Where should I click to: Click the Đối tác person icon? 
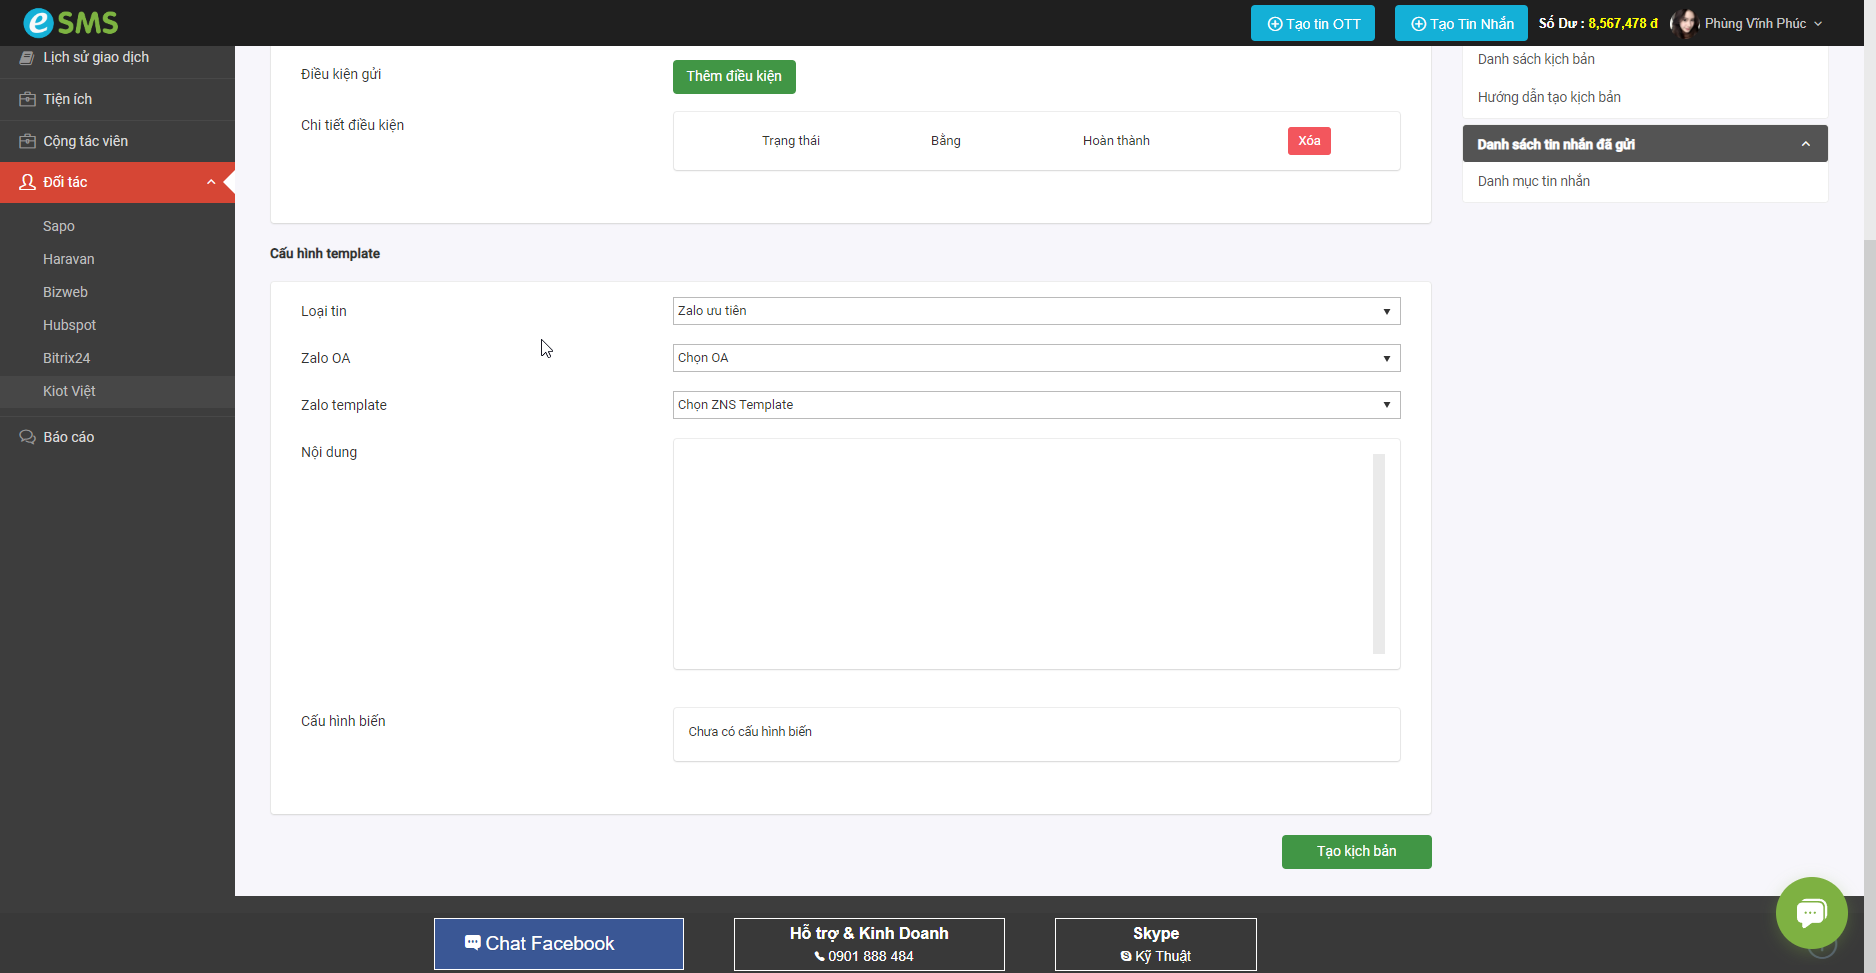click(27, 182)
